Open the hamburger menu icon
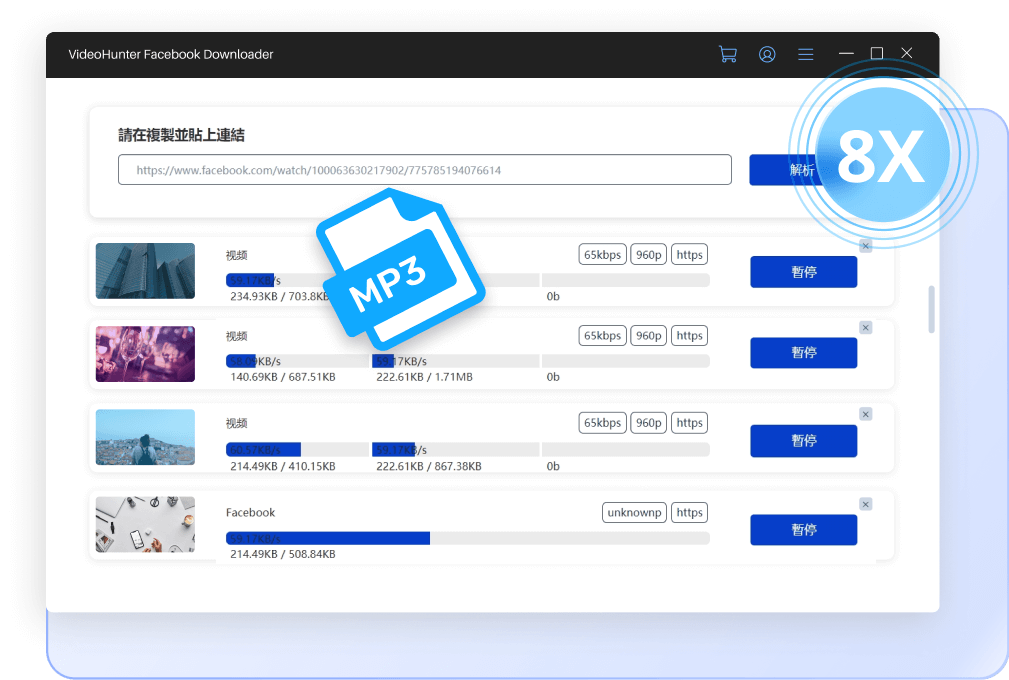This screenshot has height=680, width=1009. tap(806, 54)
